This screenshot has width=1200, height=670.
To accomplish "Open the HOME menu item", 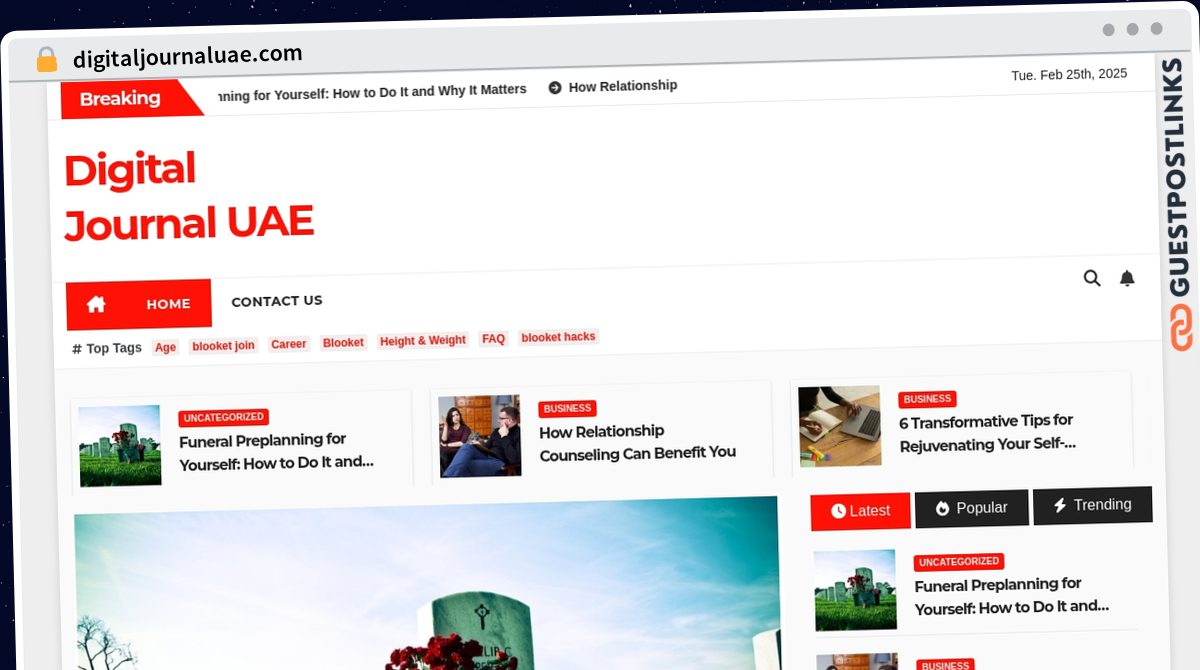I will 168,304.
